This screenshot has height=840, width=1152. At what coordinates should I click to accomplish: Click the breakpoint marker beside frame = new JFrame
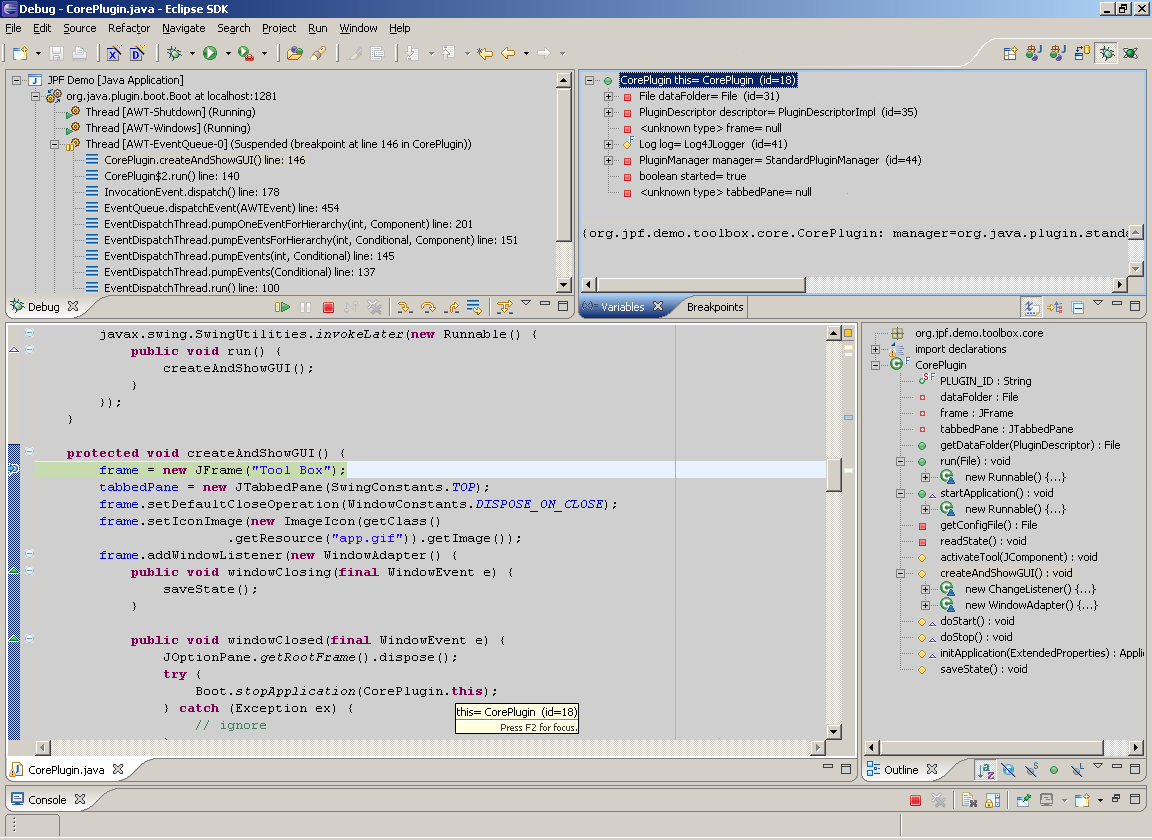click(x=13, y=470)
